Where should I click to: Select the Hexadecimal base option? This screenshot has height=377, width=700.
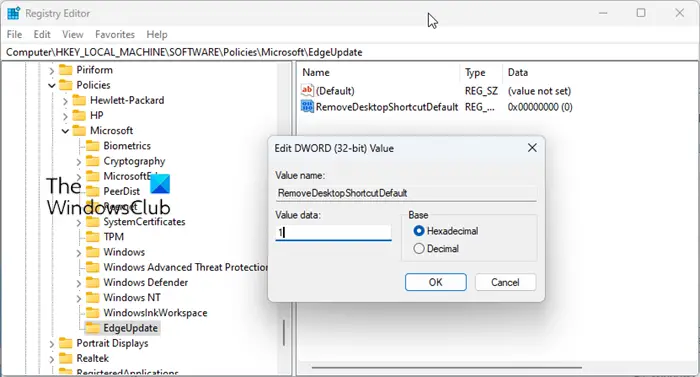(x=419, y=231)
